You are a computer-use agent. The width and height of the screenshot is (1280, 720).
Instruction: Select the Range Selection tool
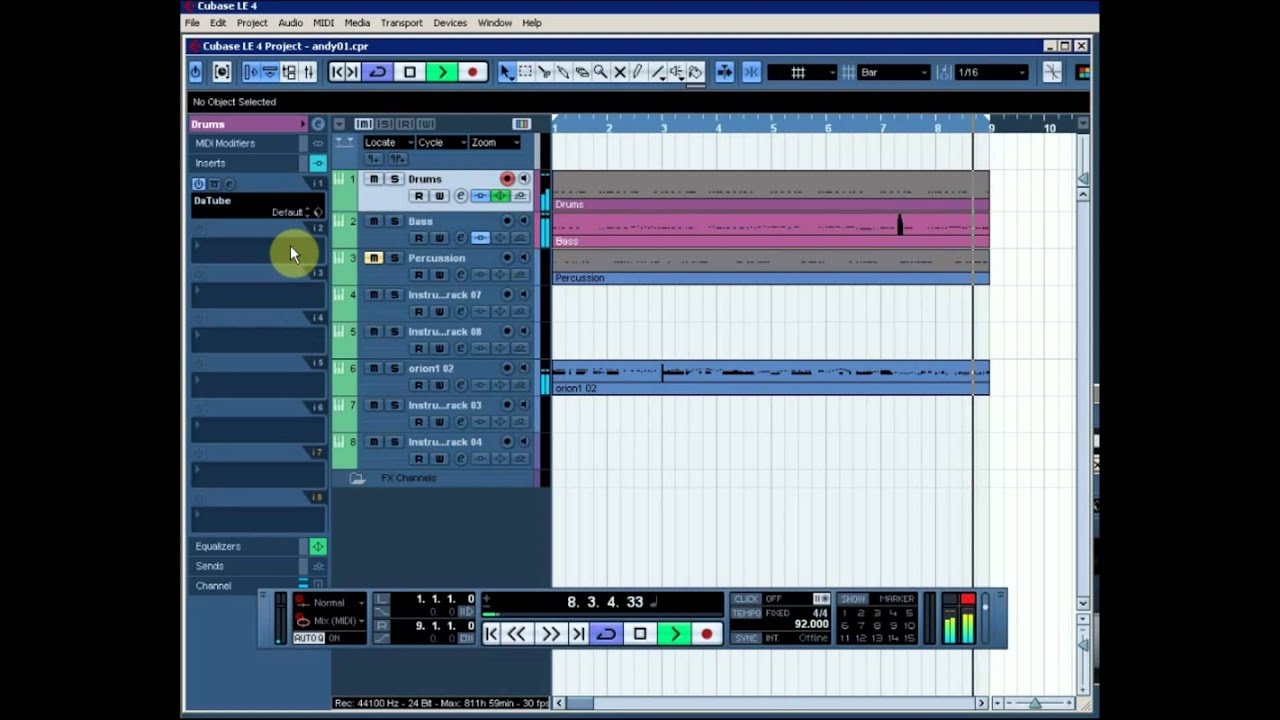pos(525,72)
